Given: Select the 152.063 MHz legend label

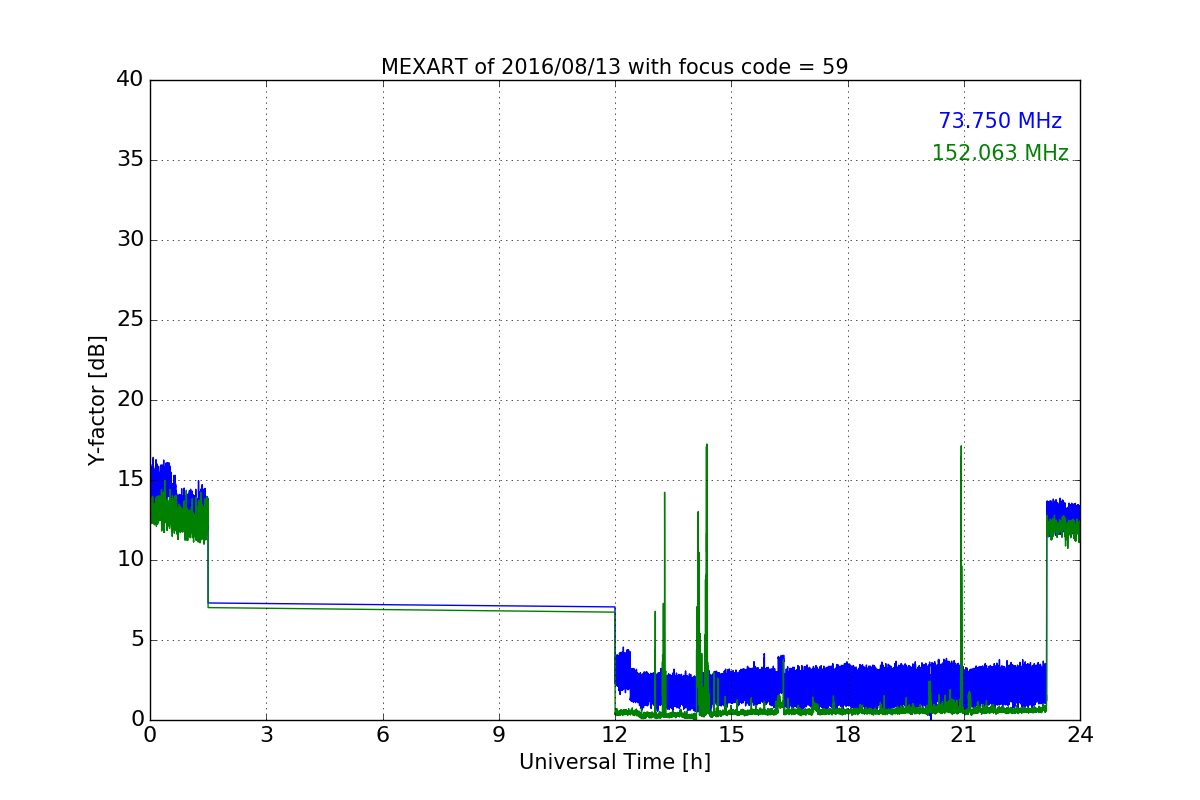Looking at the screenshot, I should (x=1000, y=153).
